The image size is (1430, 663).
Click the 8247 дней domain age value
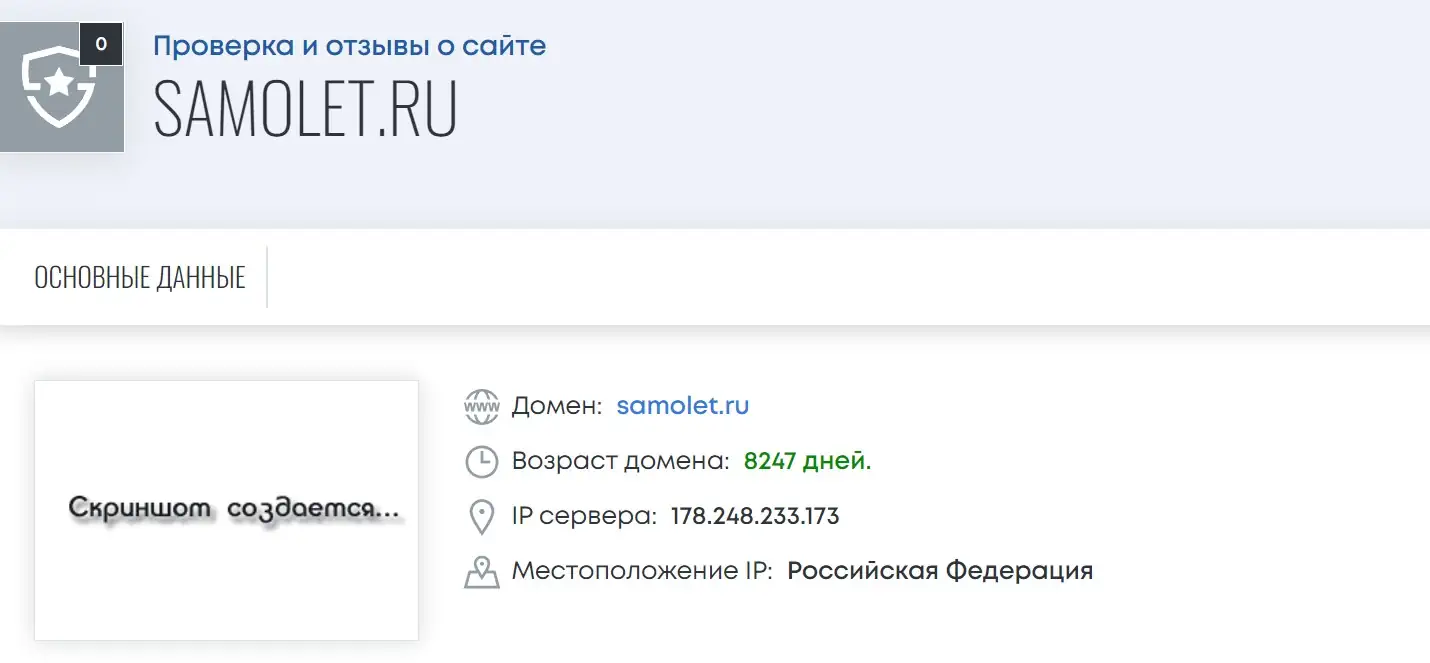click(x=808, y=462)
